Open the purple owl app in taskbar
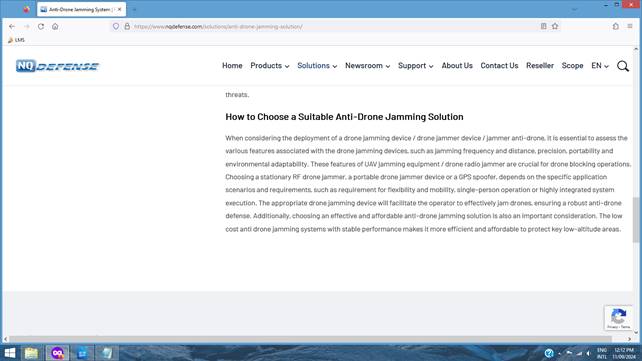Image resolution: width=642 pixels, height=361 pixels. [57, 353]
